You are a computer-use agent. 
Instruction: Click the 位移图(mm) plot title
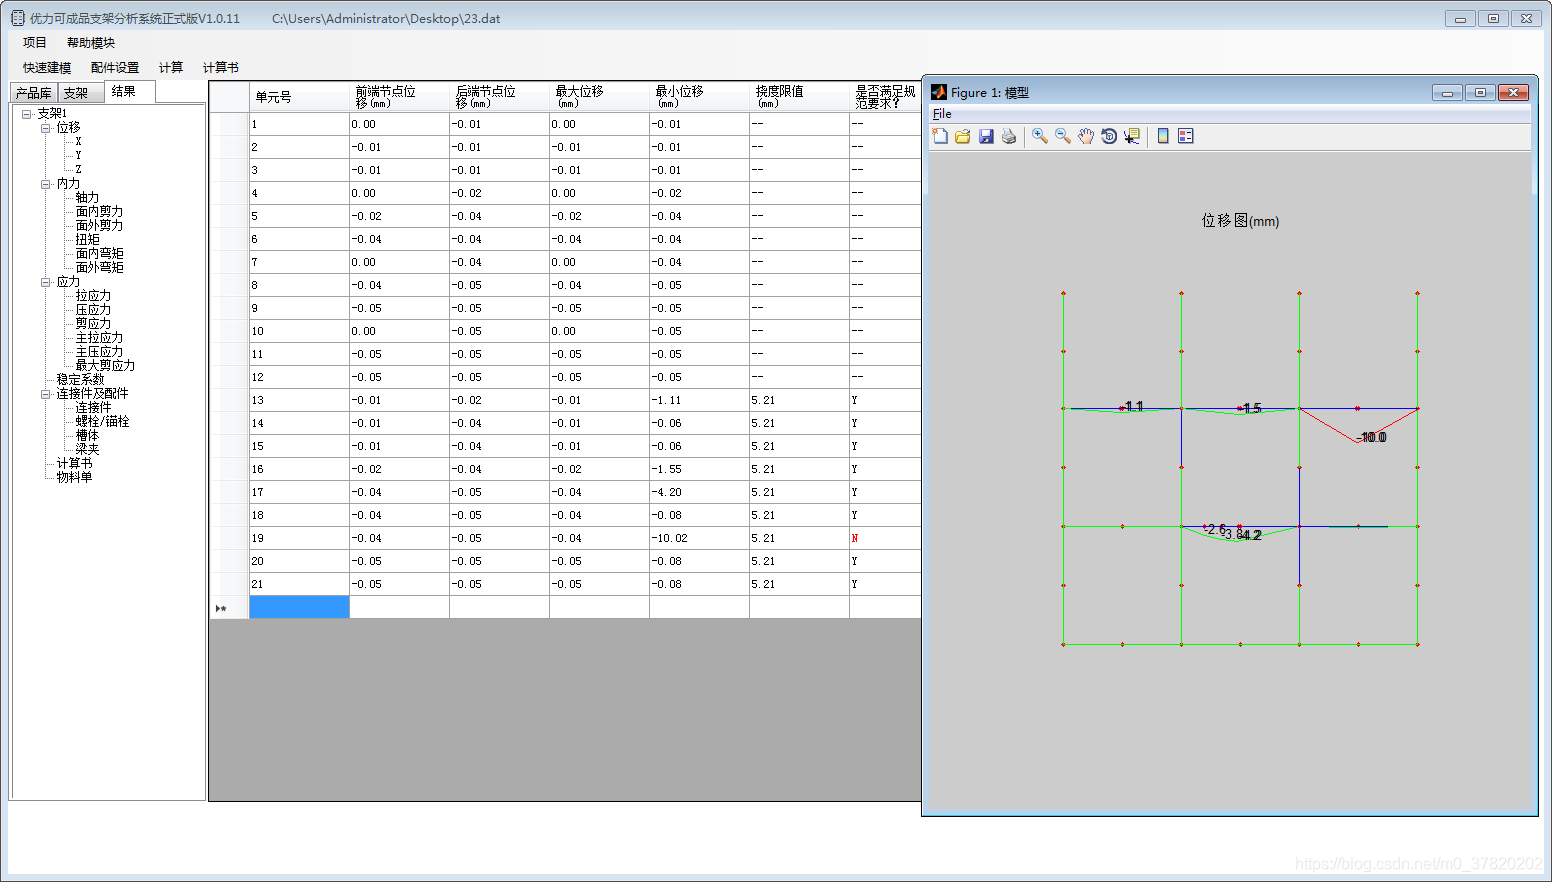[x=1240, y=221]
